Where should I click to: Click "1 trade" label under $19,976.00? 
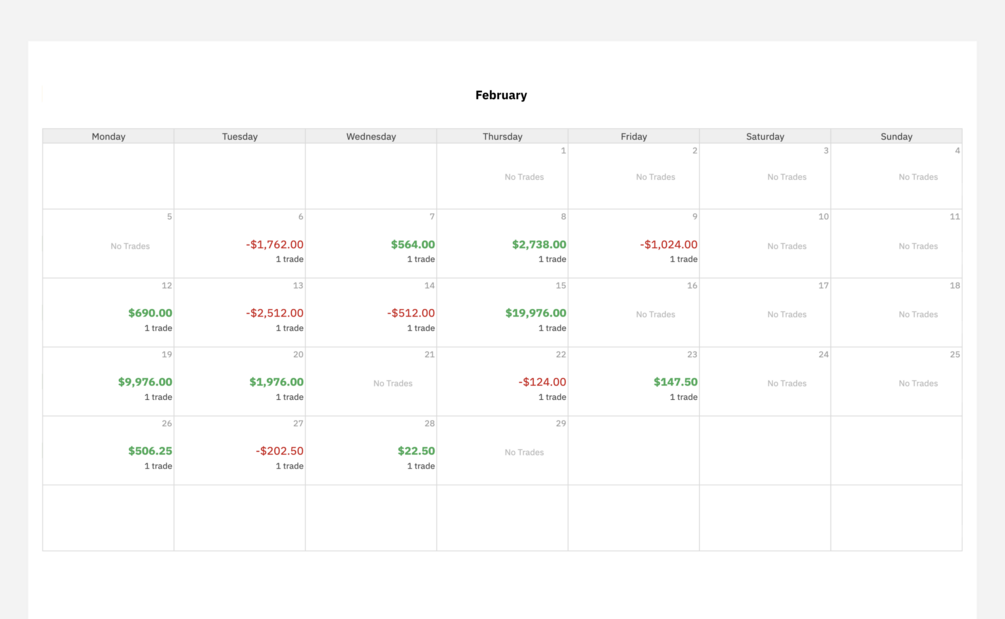click(552, 328)
